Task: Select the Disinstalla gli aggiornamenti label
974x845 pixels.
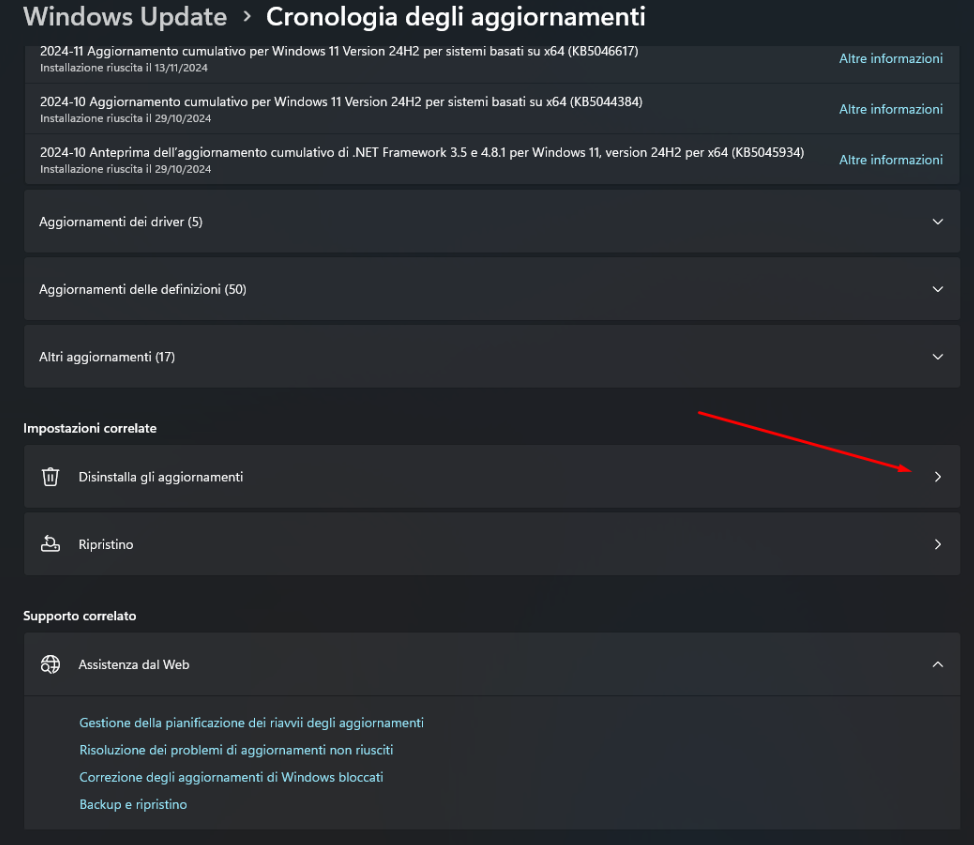Action: [x=161, y=477]
